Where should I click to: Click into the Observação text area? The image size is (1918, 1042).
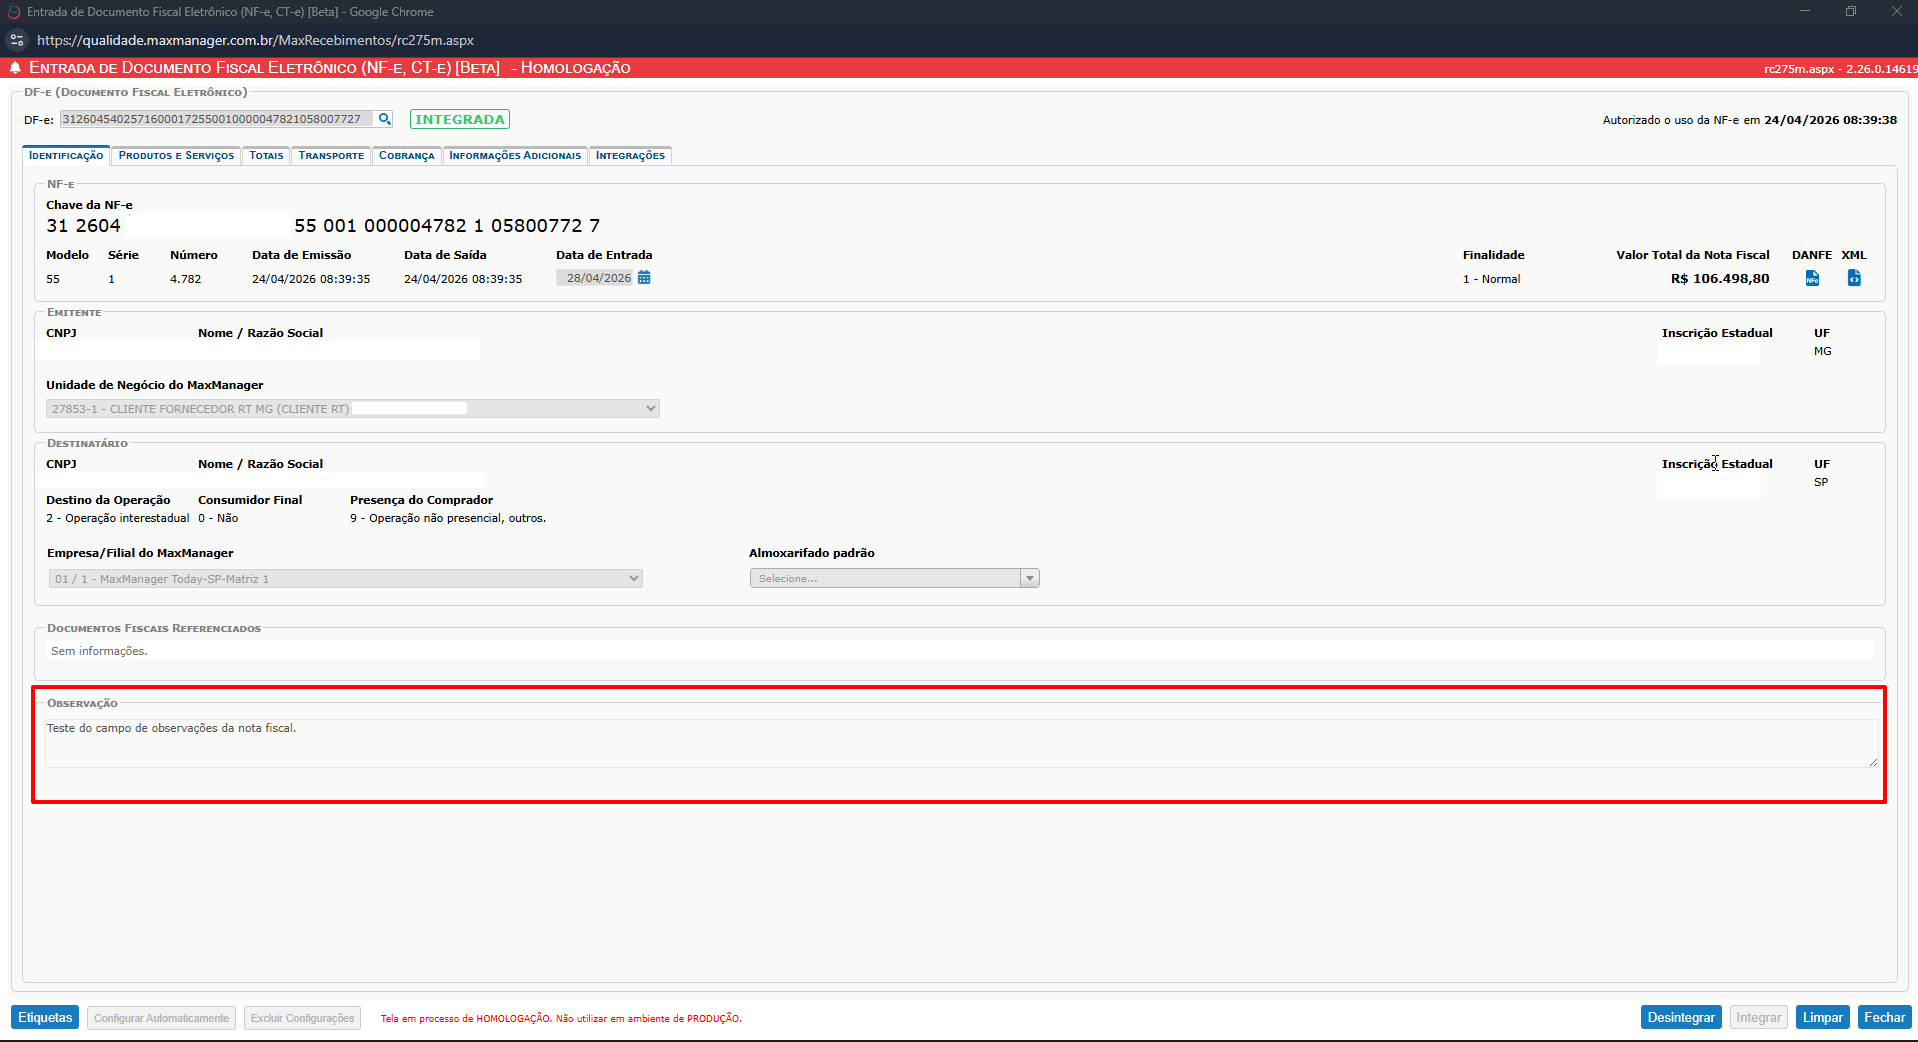coord(960,743)
